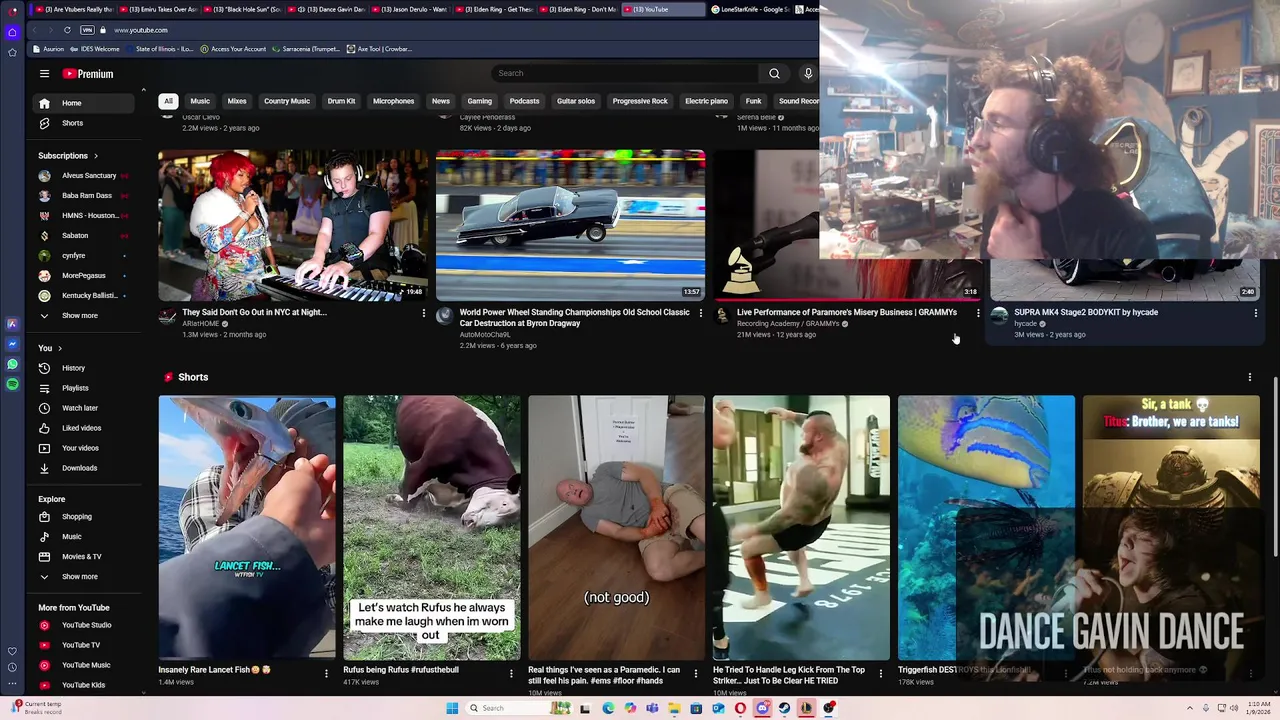Select the Microphones filter chip

tap(394, 101)
